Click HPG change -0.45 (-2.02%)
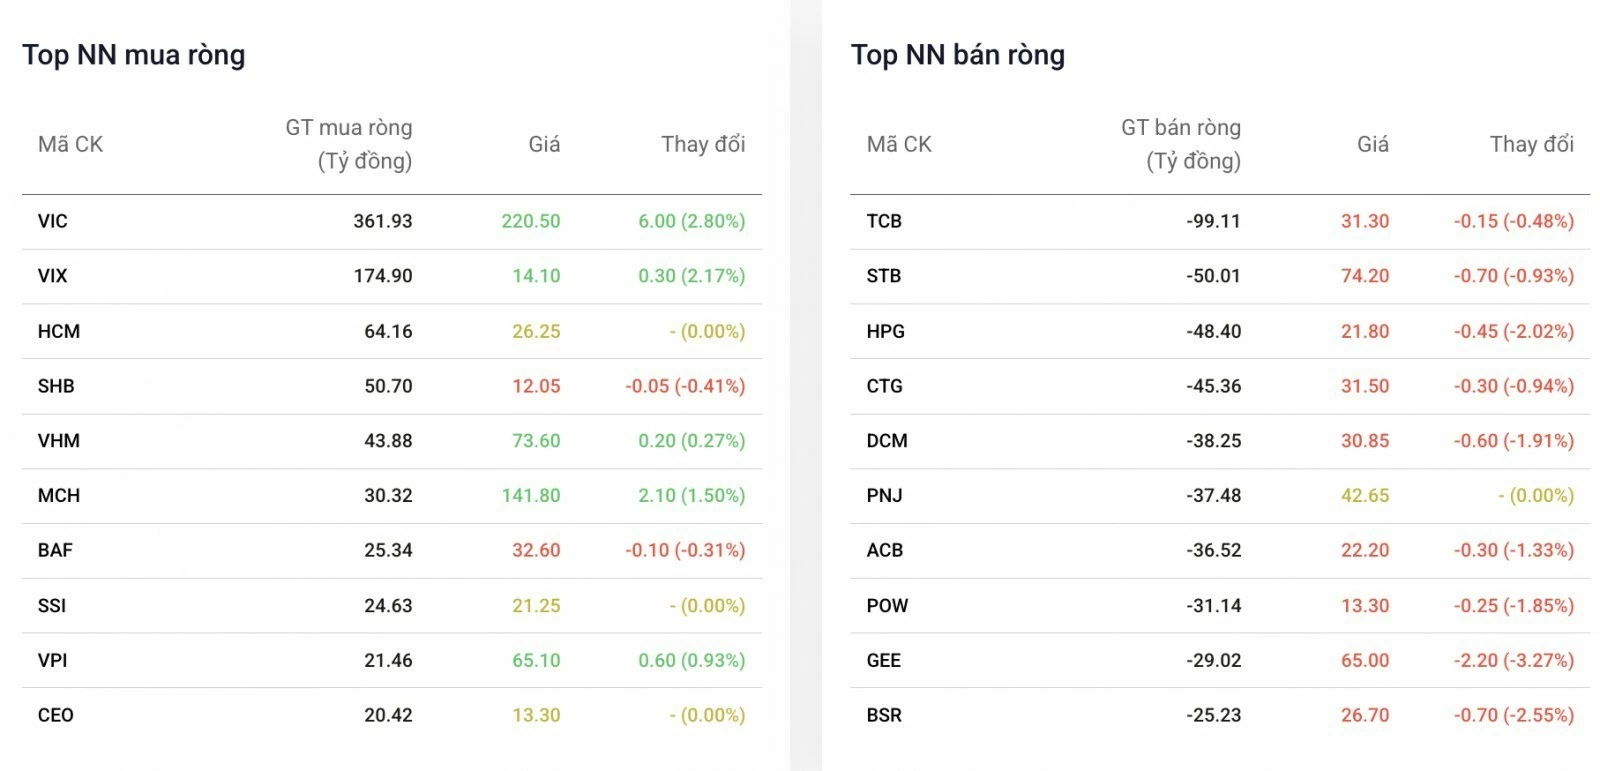 pyautogui.click(x=1514, y=331)
